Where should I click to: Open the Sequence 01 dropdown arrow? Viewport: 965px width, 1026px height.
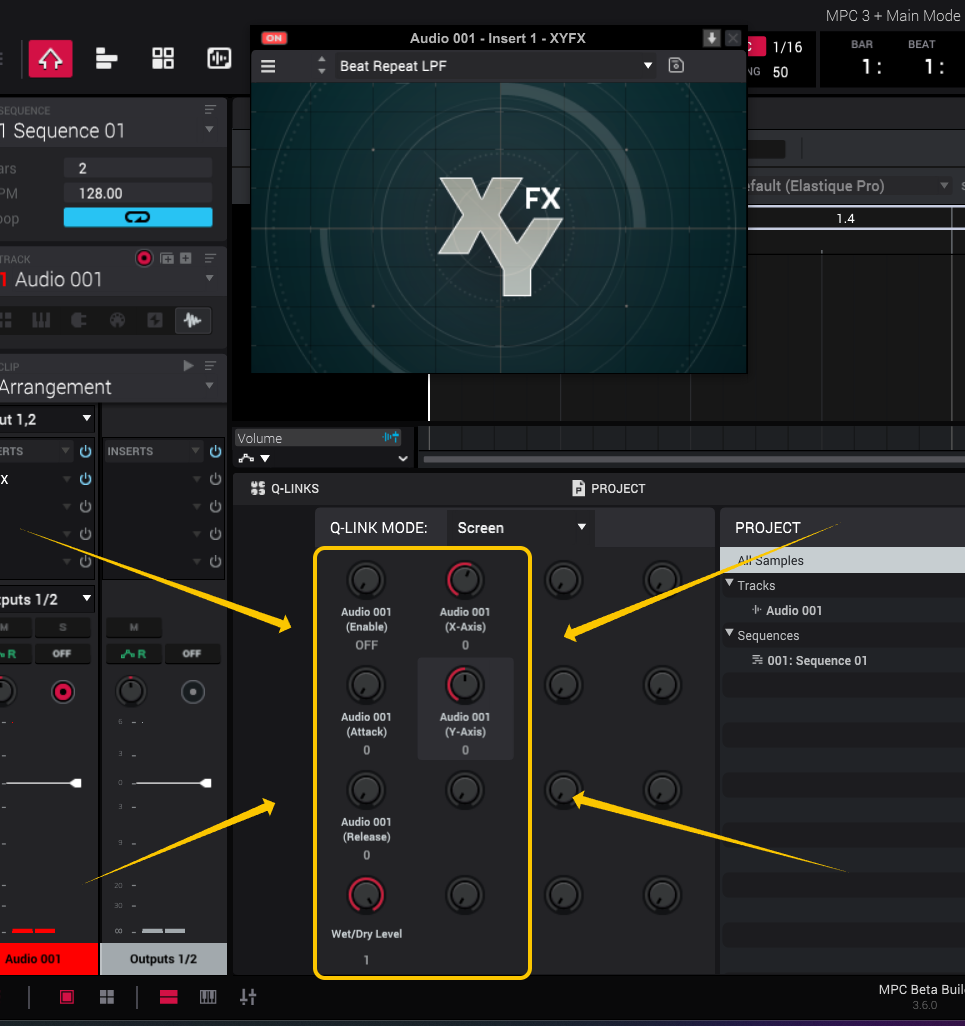pos(209,130)
